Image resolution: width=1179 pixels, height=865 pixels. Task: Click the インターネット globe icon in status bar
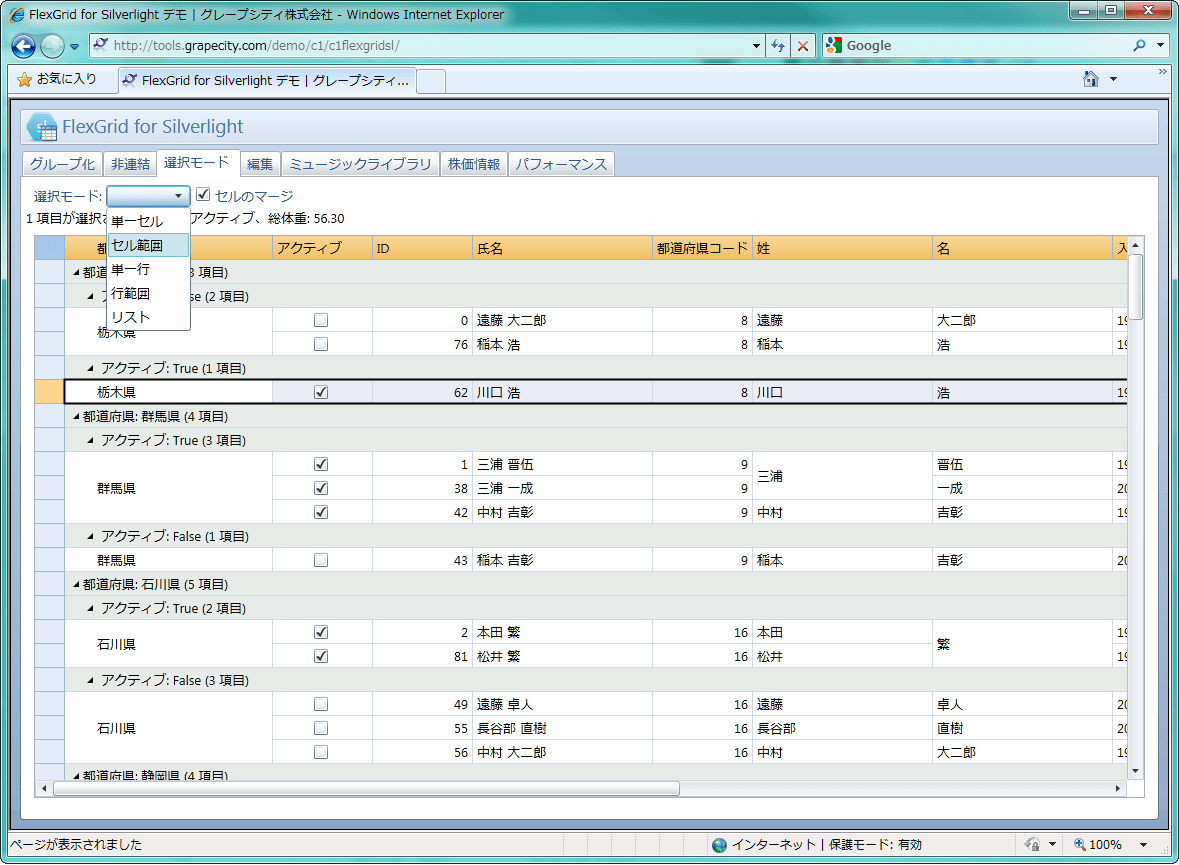point(719,845)
